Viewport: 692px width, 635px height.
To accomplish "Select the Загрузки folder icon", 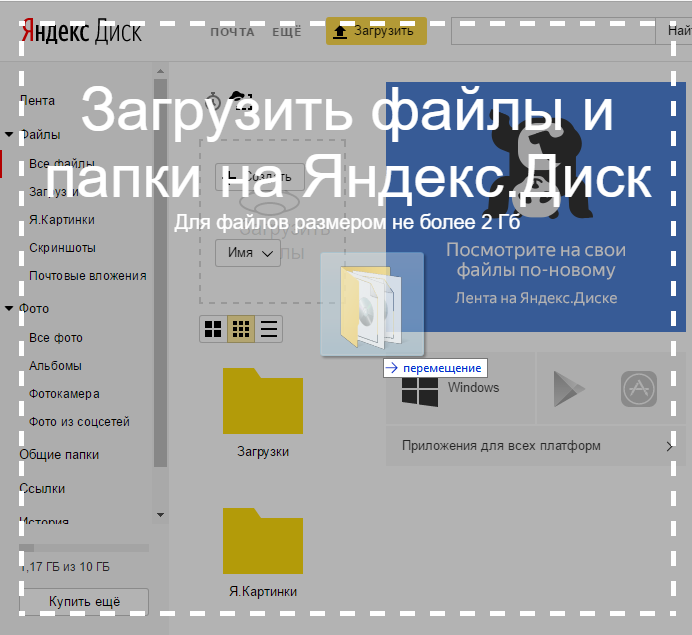I will tap(263, 401).
